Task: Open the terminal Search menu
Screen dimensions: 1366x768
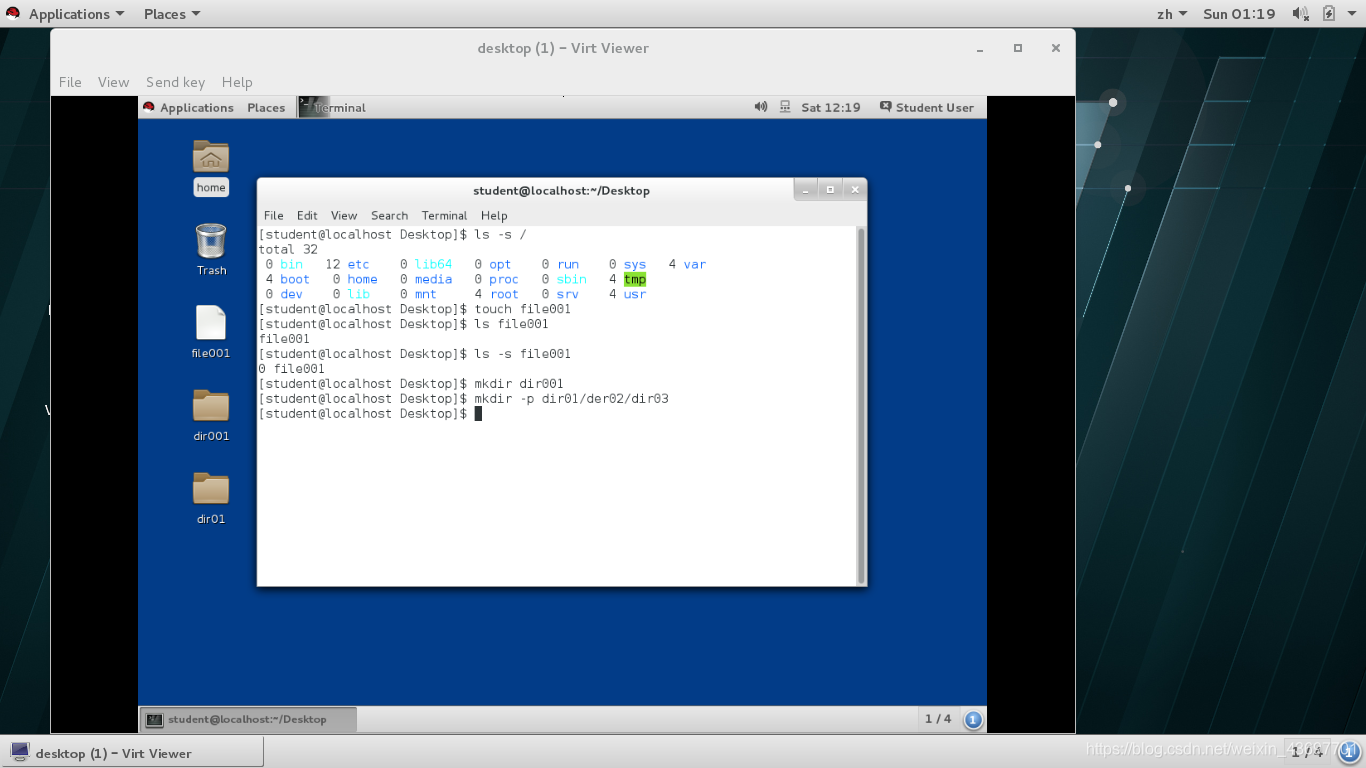Action: tap(389, 215)
